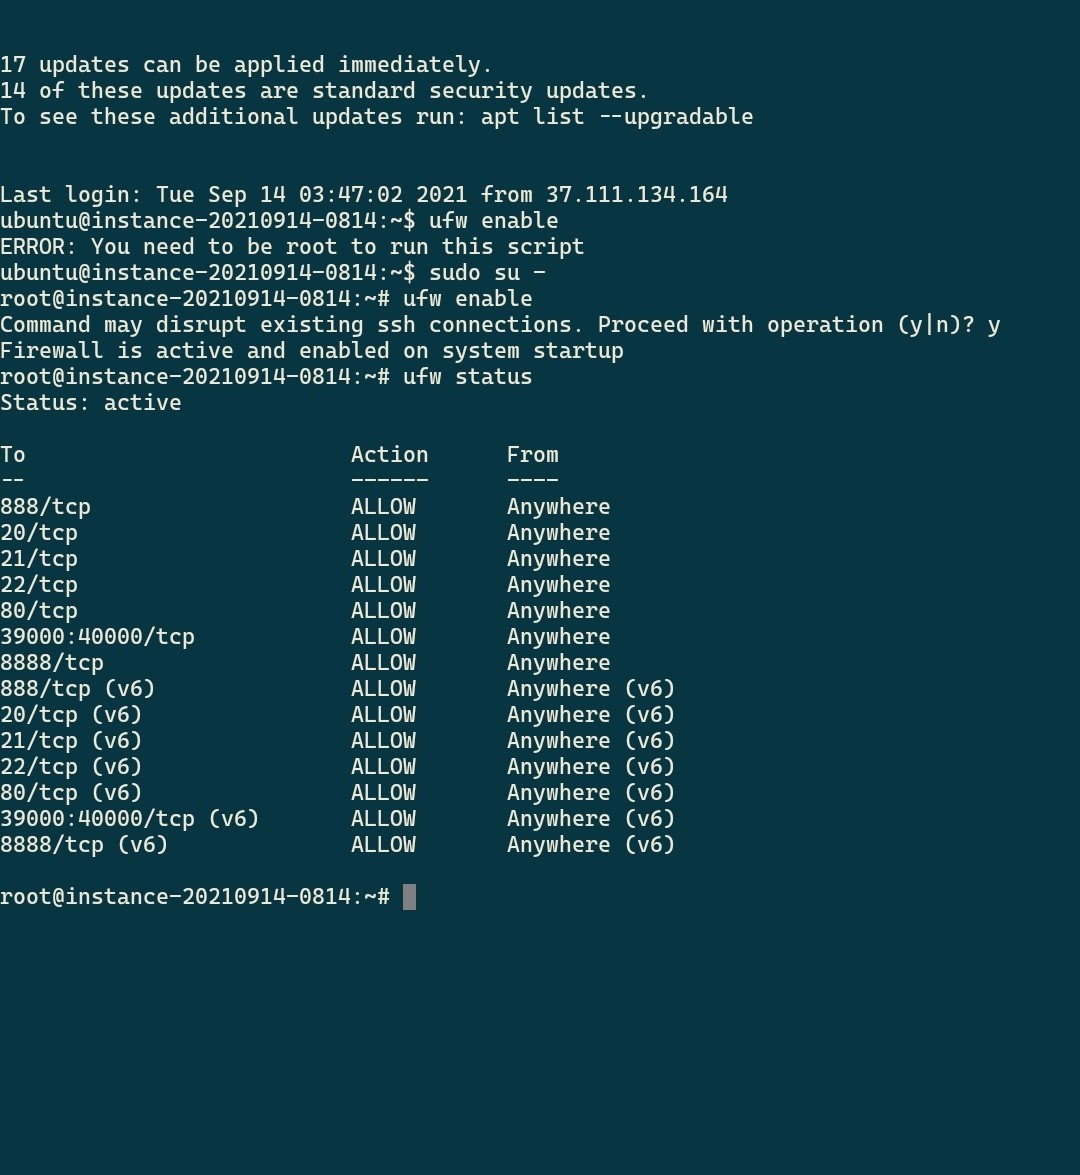Screen dimensions: 1080x1175
Task: Click the 'ufw status' command text
Action: coord(467,377)
